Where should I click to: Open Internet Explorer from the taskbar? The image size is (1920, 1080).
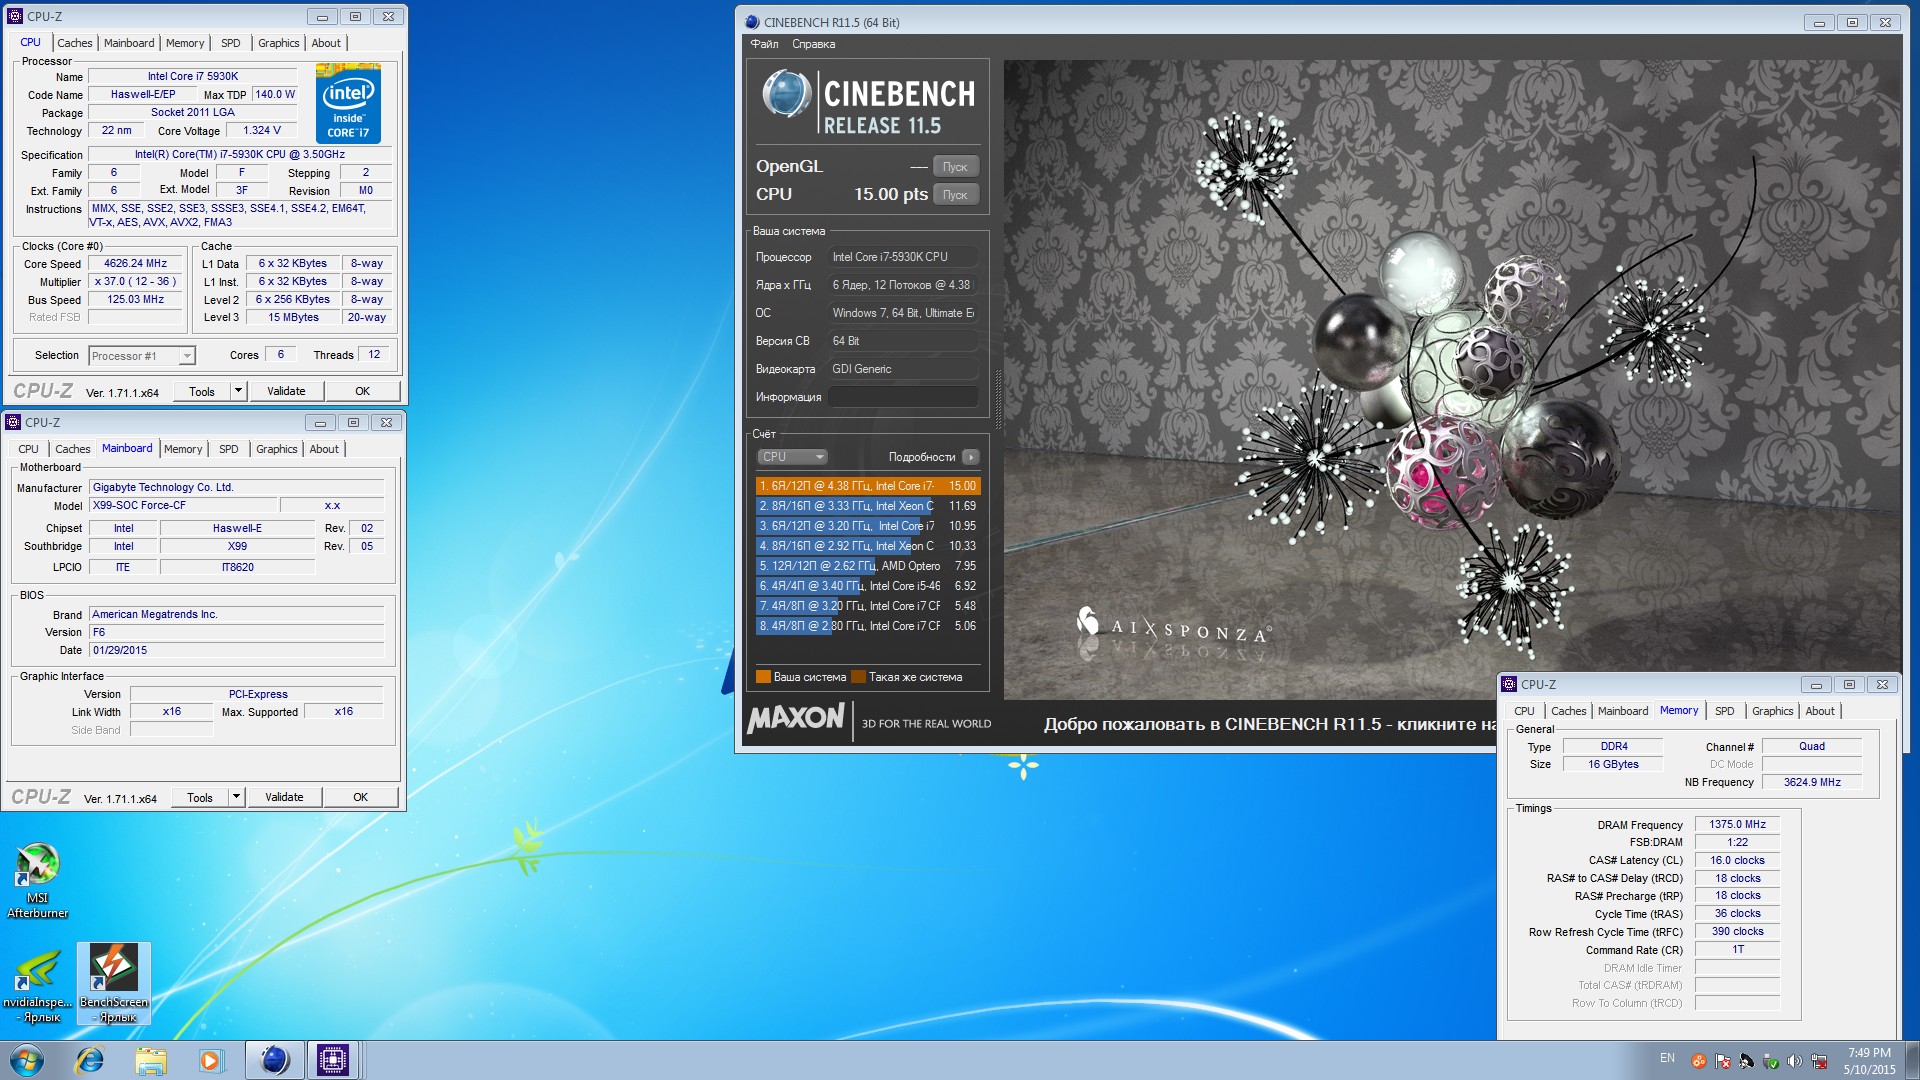click(90, 1060)
